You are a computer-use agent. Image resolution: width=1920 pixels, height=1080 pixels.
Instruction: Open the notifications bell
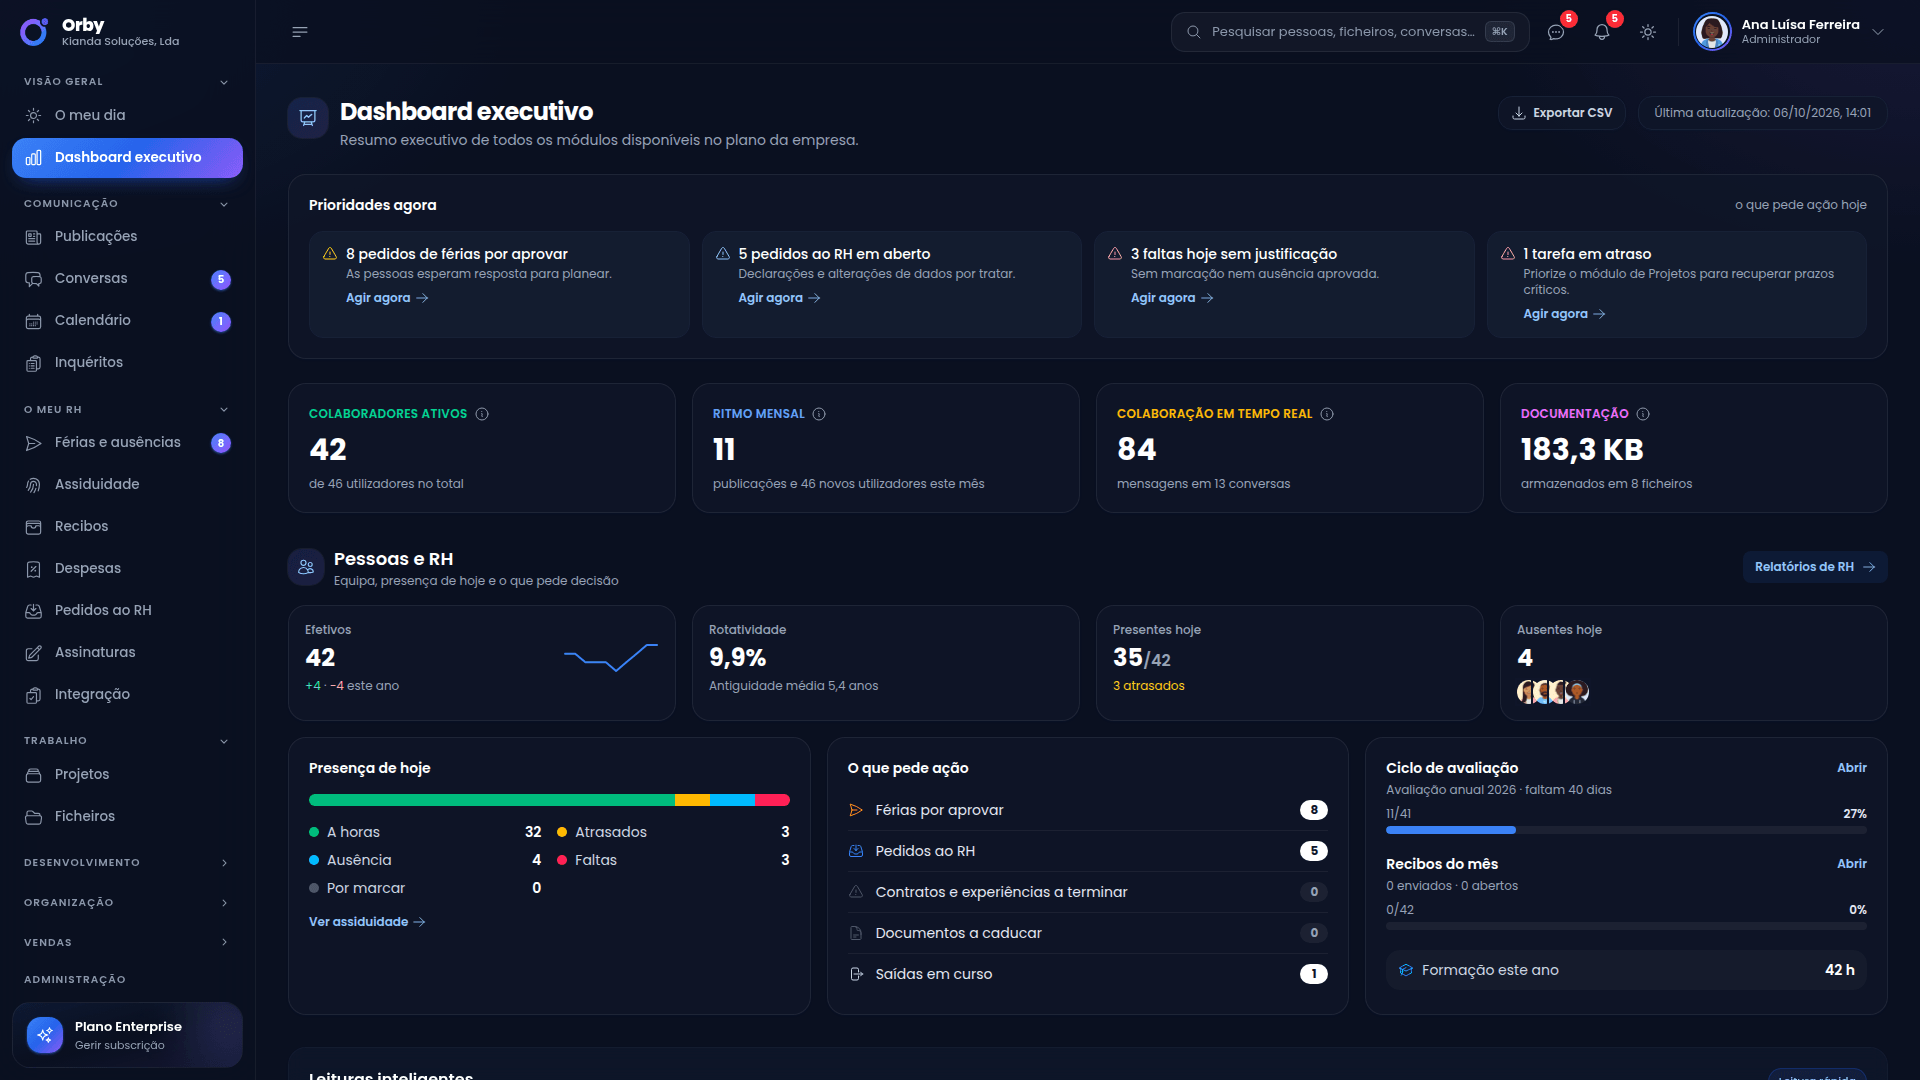pos(1602,32)
